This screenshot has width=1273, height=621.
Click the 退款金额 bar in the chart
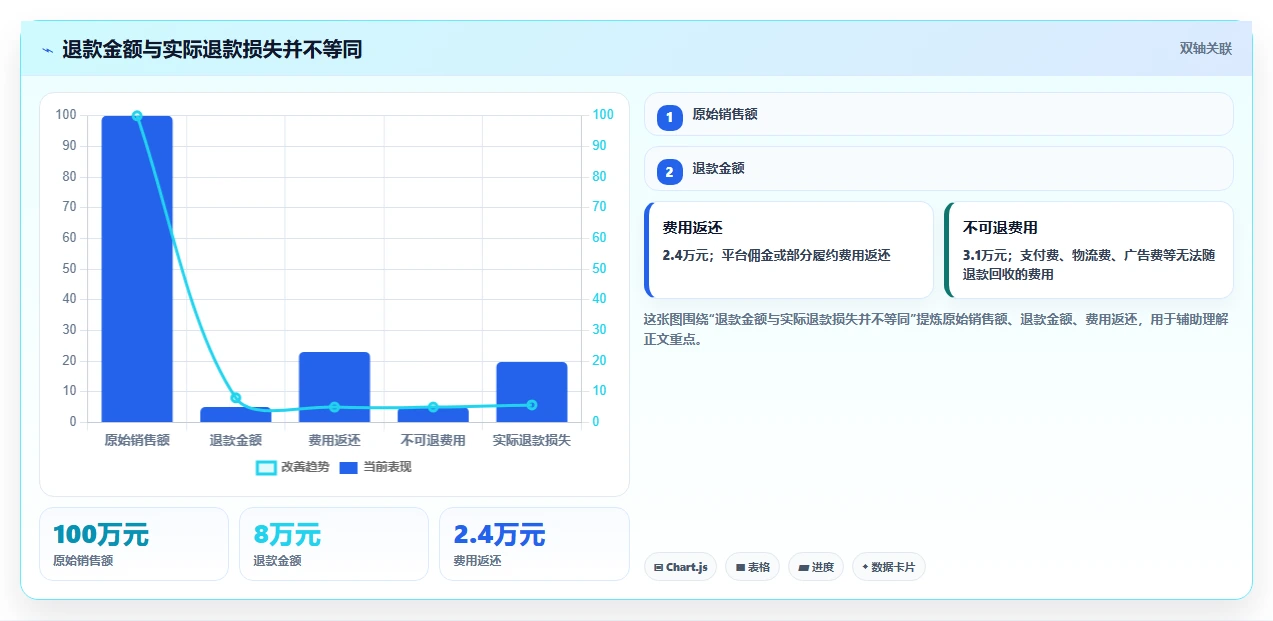(236, 415)
